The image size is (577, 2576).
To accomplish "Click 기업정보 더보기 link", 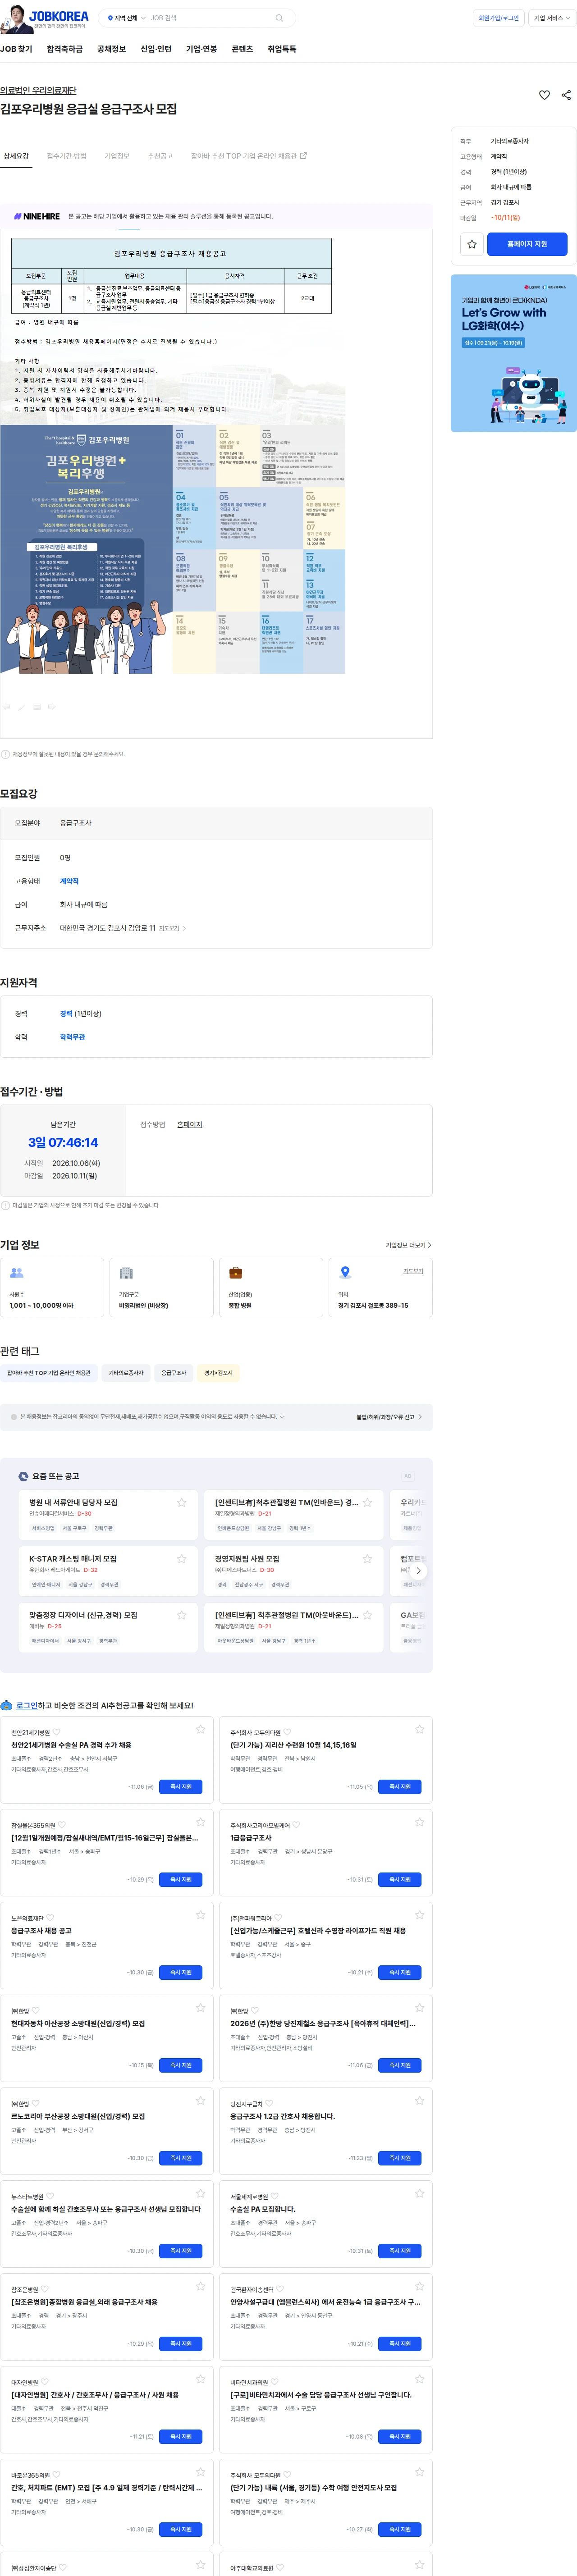I will (x=408, y=1245).
